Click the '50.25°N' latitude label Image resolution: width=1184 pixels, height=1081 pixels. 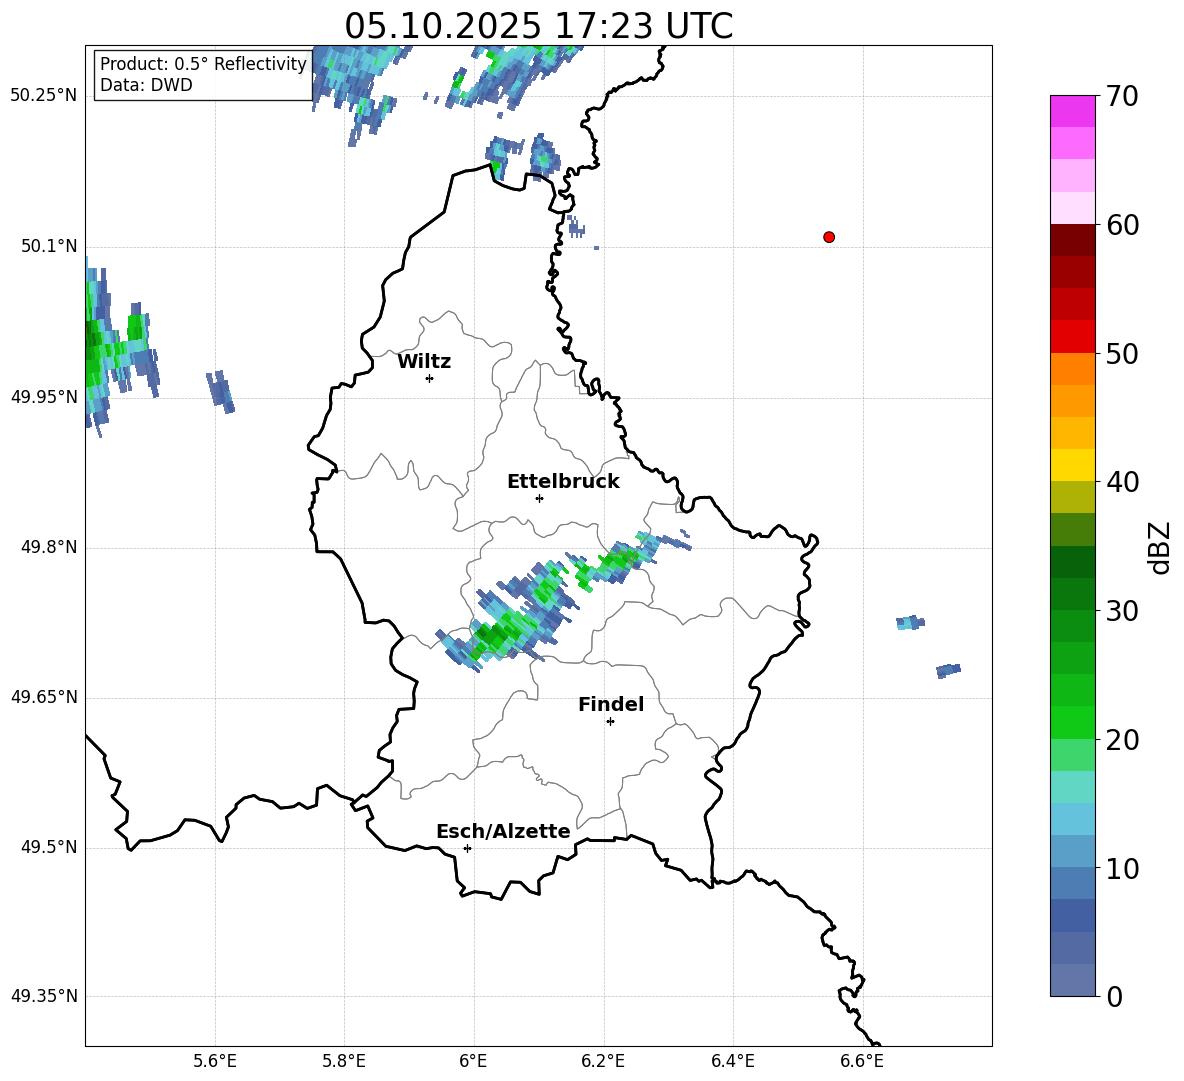coord(44,96)
